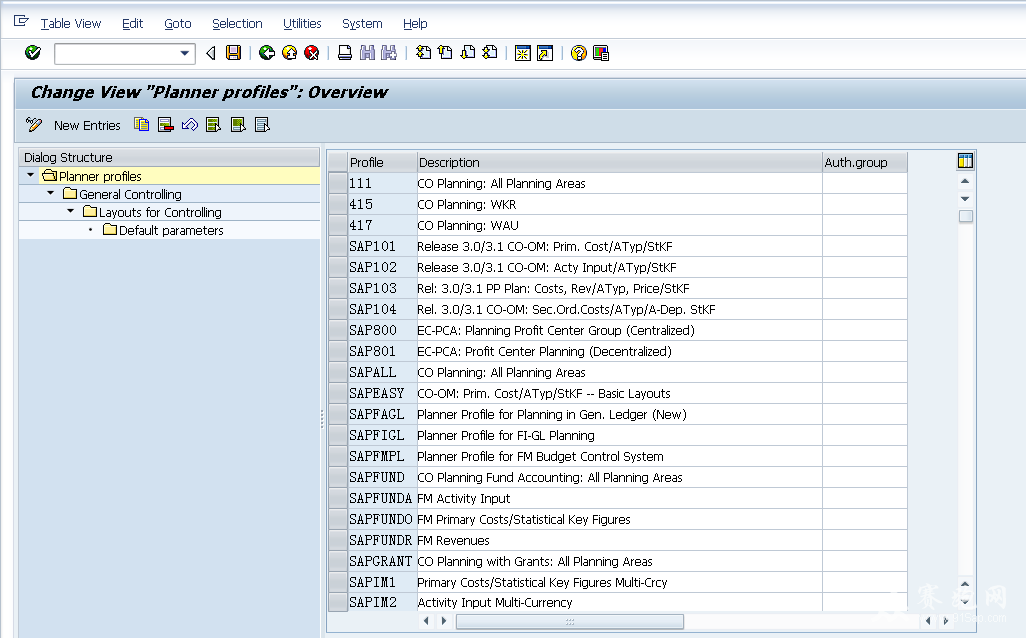Select the Planner profiles folder label
This screenshot has height=638, width=1026.
coord(100,176)
